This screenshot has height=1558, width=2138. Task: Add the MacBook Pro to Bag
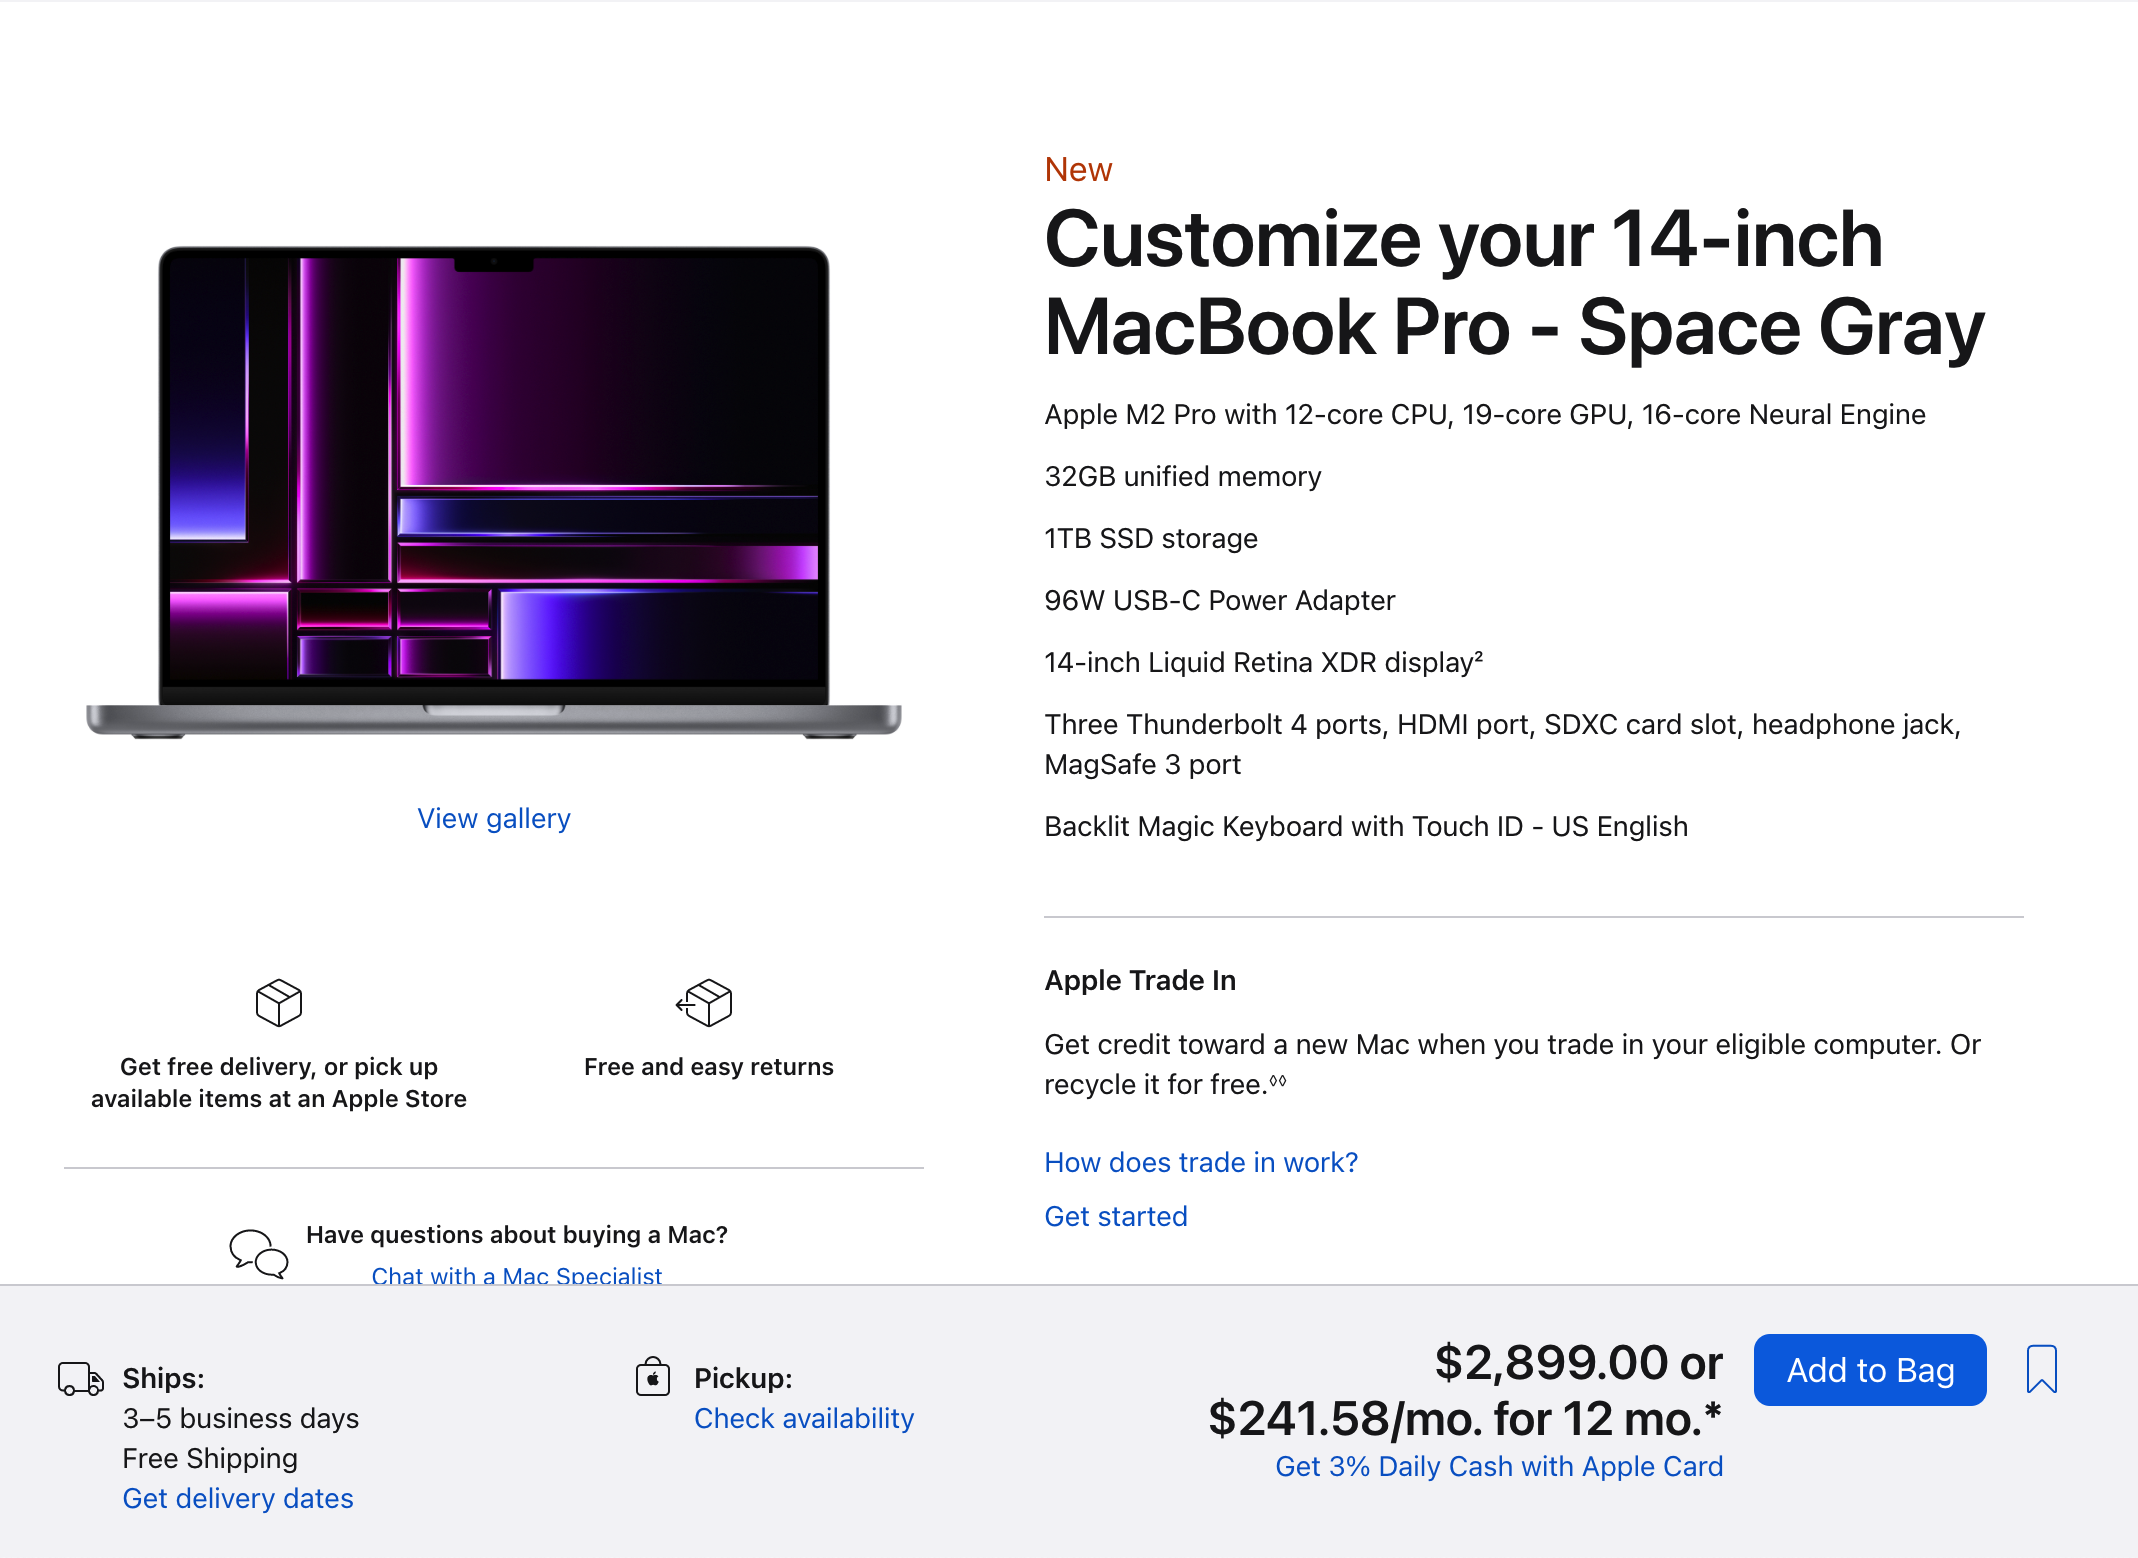tap(1869, 1370)
